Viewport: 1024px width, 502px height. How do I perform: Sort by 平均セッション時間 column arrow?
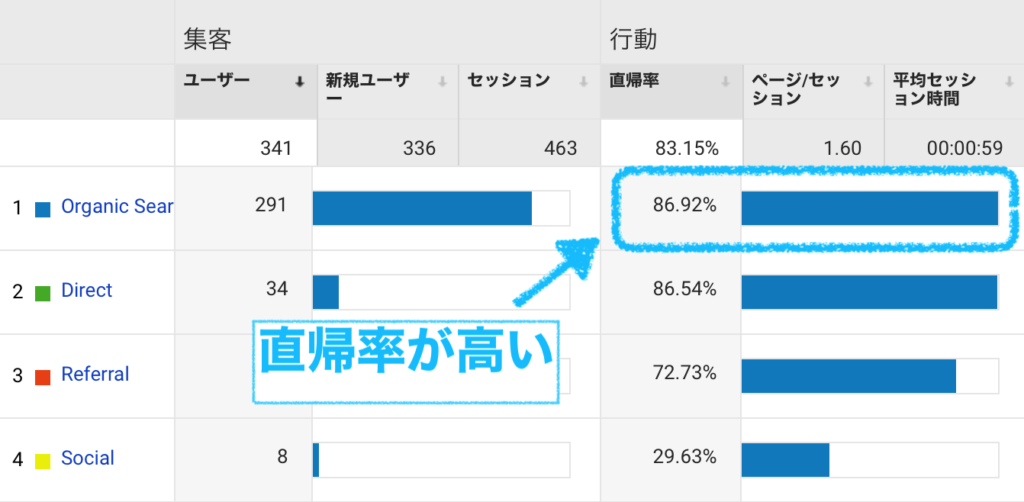1010,83
